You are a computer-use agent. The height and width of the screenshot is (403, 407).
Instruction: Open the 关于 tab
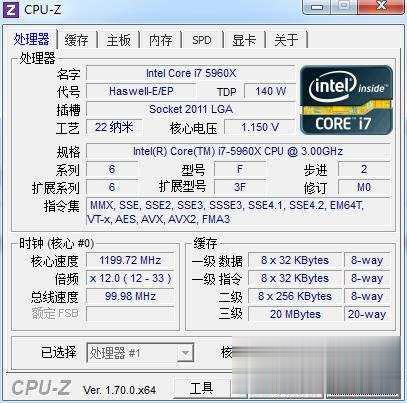pyautogui.click(x=286, y=40)
